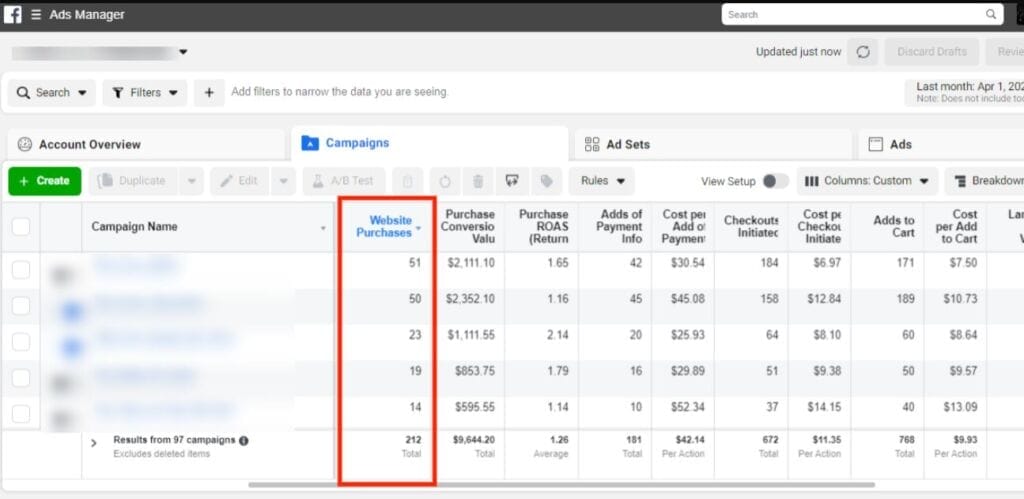This screenshot has height=499, width=1024.
Task: Click the horizontal scrollbar below the table
Action: click(x=561, y=485)
